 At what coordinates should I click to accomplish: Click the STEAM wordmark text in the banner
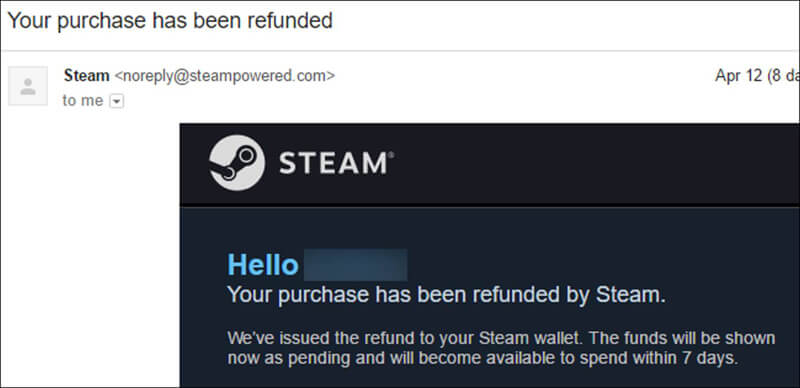pyautogui.click(x=334, y=163)
